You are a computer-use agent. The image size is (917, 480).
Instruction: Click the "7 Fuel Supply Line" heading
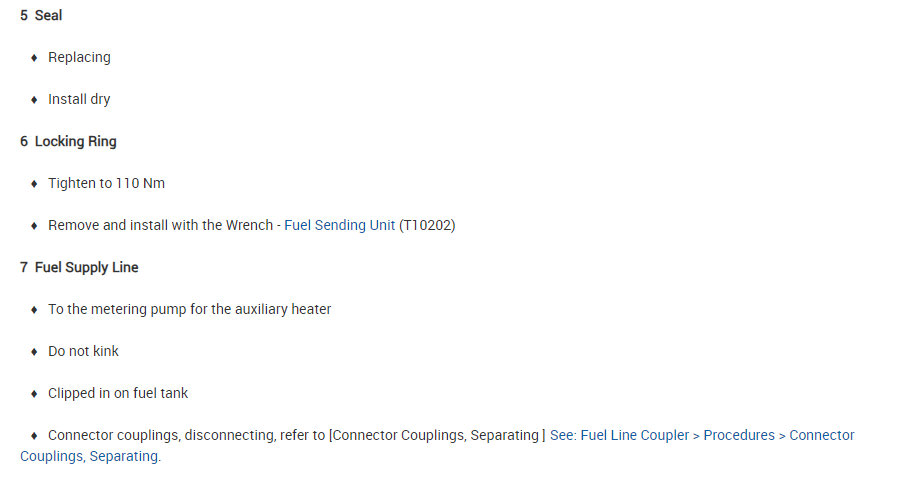click(79, 268)
